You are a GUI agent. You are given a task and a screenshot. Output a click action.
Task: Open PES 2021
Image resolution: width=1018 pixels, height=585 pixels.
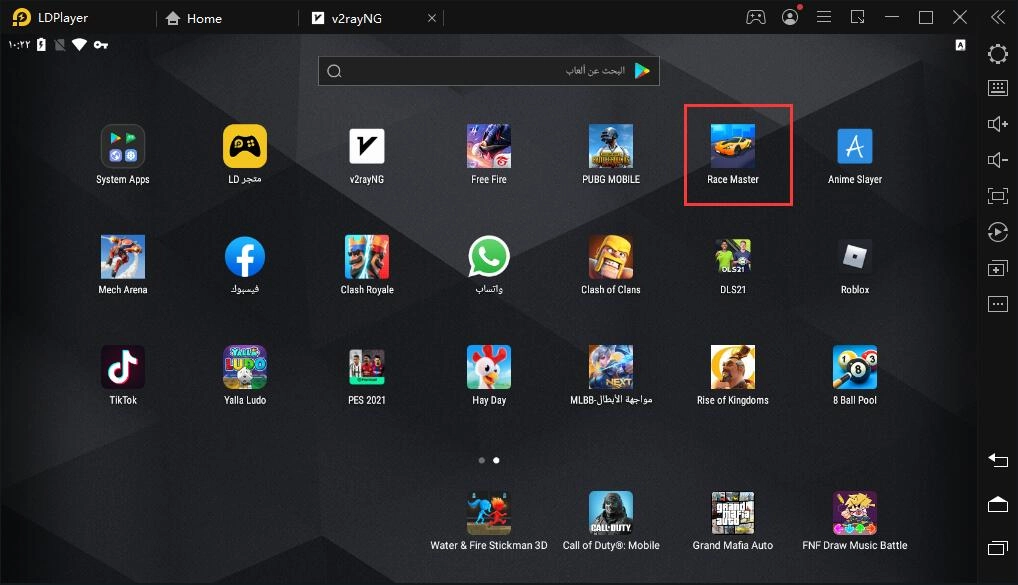tap(367, 367)
